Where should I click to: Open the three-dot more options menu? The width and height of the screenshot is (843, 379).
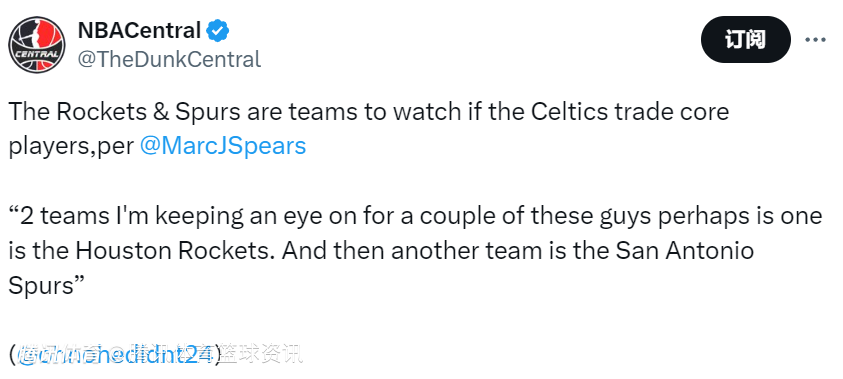point(815,40)
